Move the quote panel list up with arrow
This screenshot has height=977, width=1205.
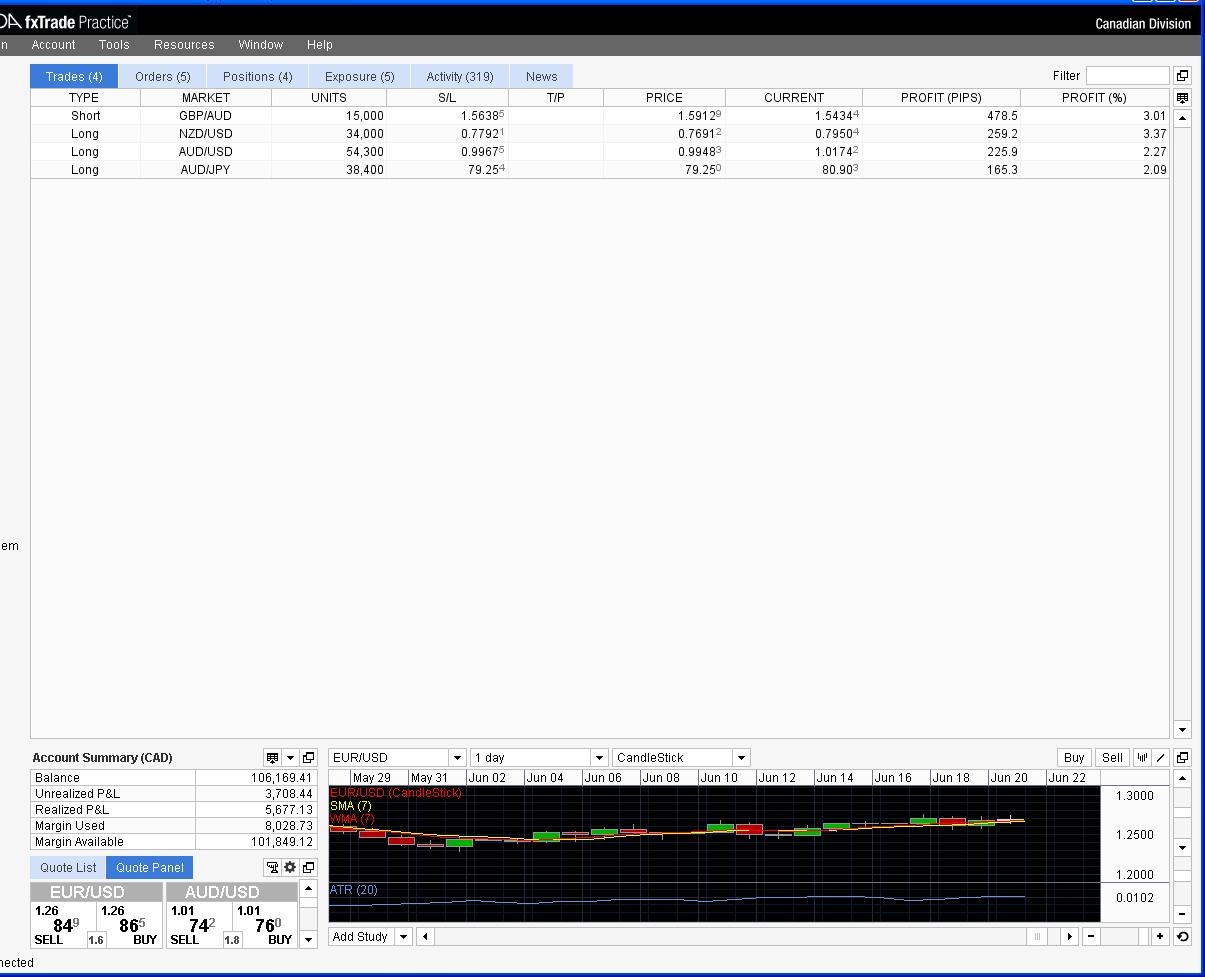pyautogui.click(x=308, y=889)
